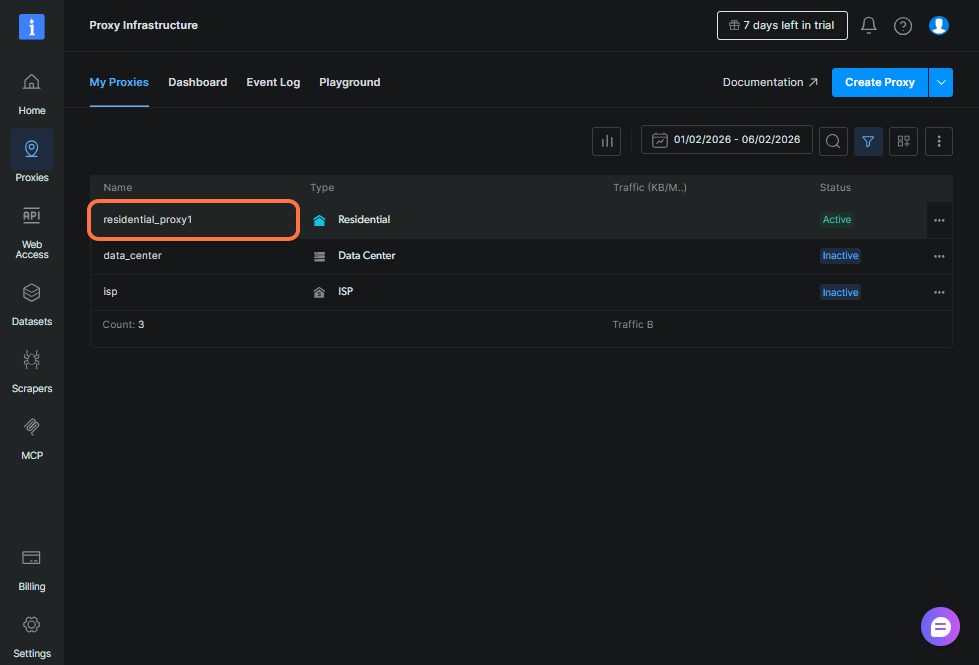Click the Create Proxy button
979x665 pixels.
(880, 82)
